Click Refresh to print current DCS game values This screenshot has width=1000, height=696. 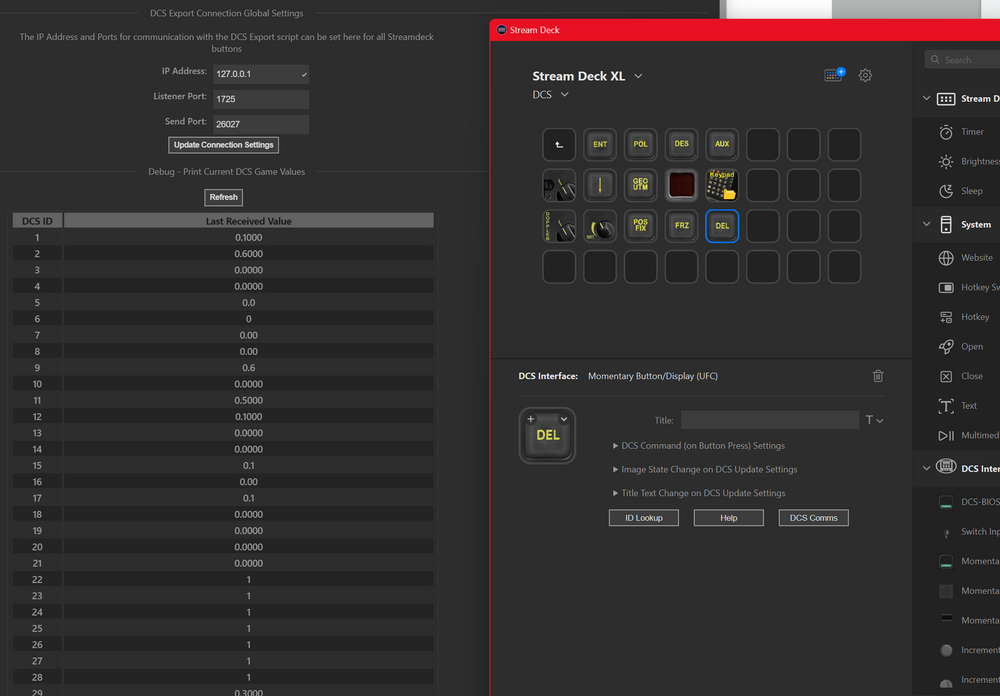click(x=223, y=197)
